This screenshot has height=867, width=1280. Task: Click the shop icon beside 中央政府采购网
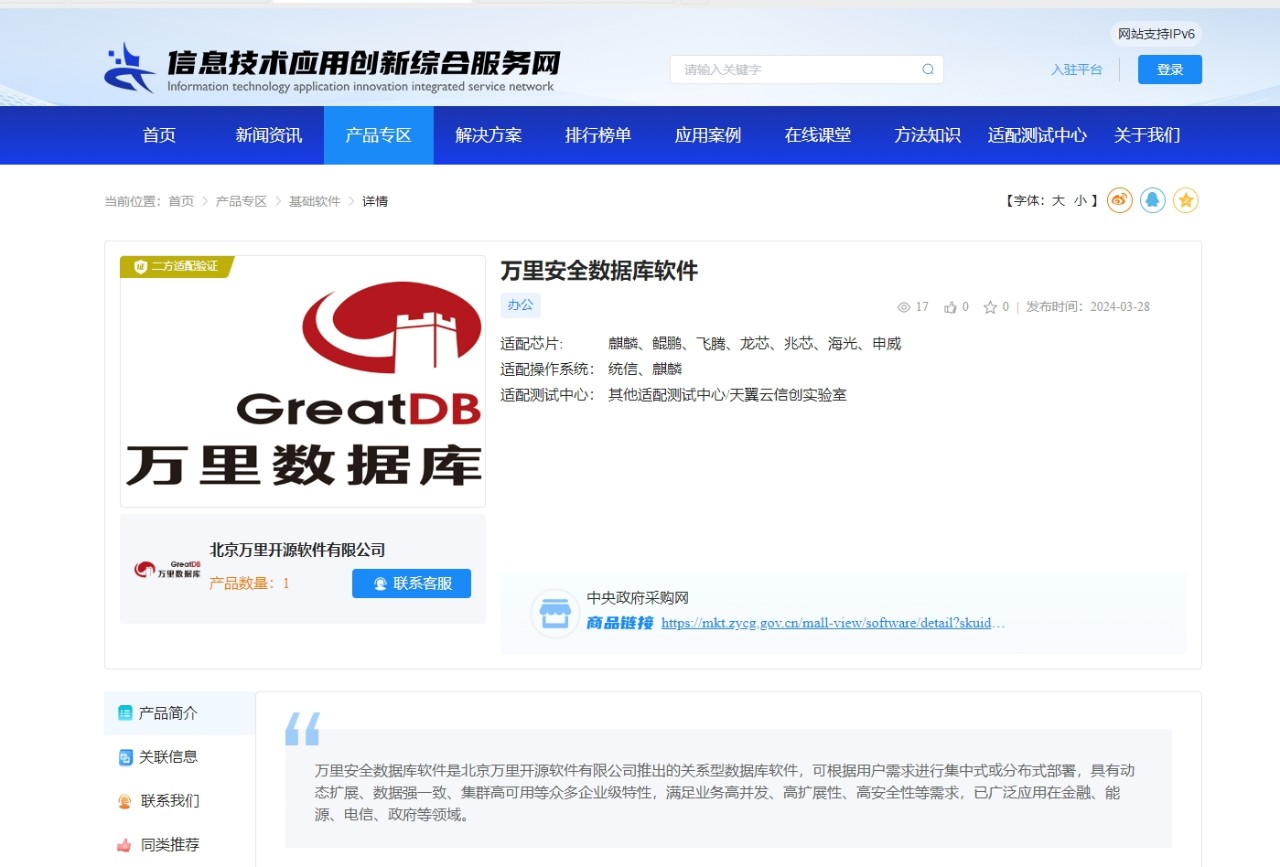554,613
